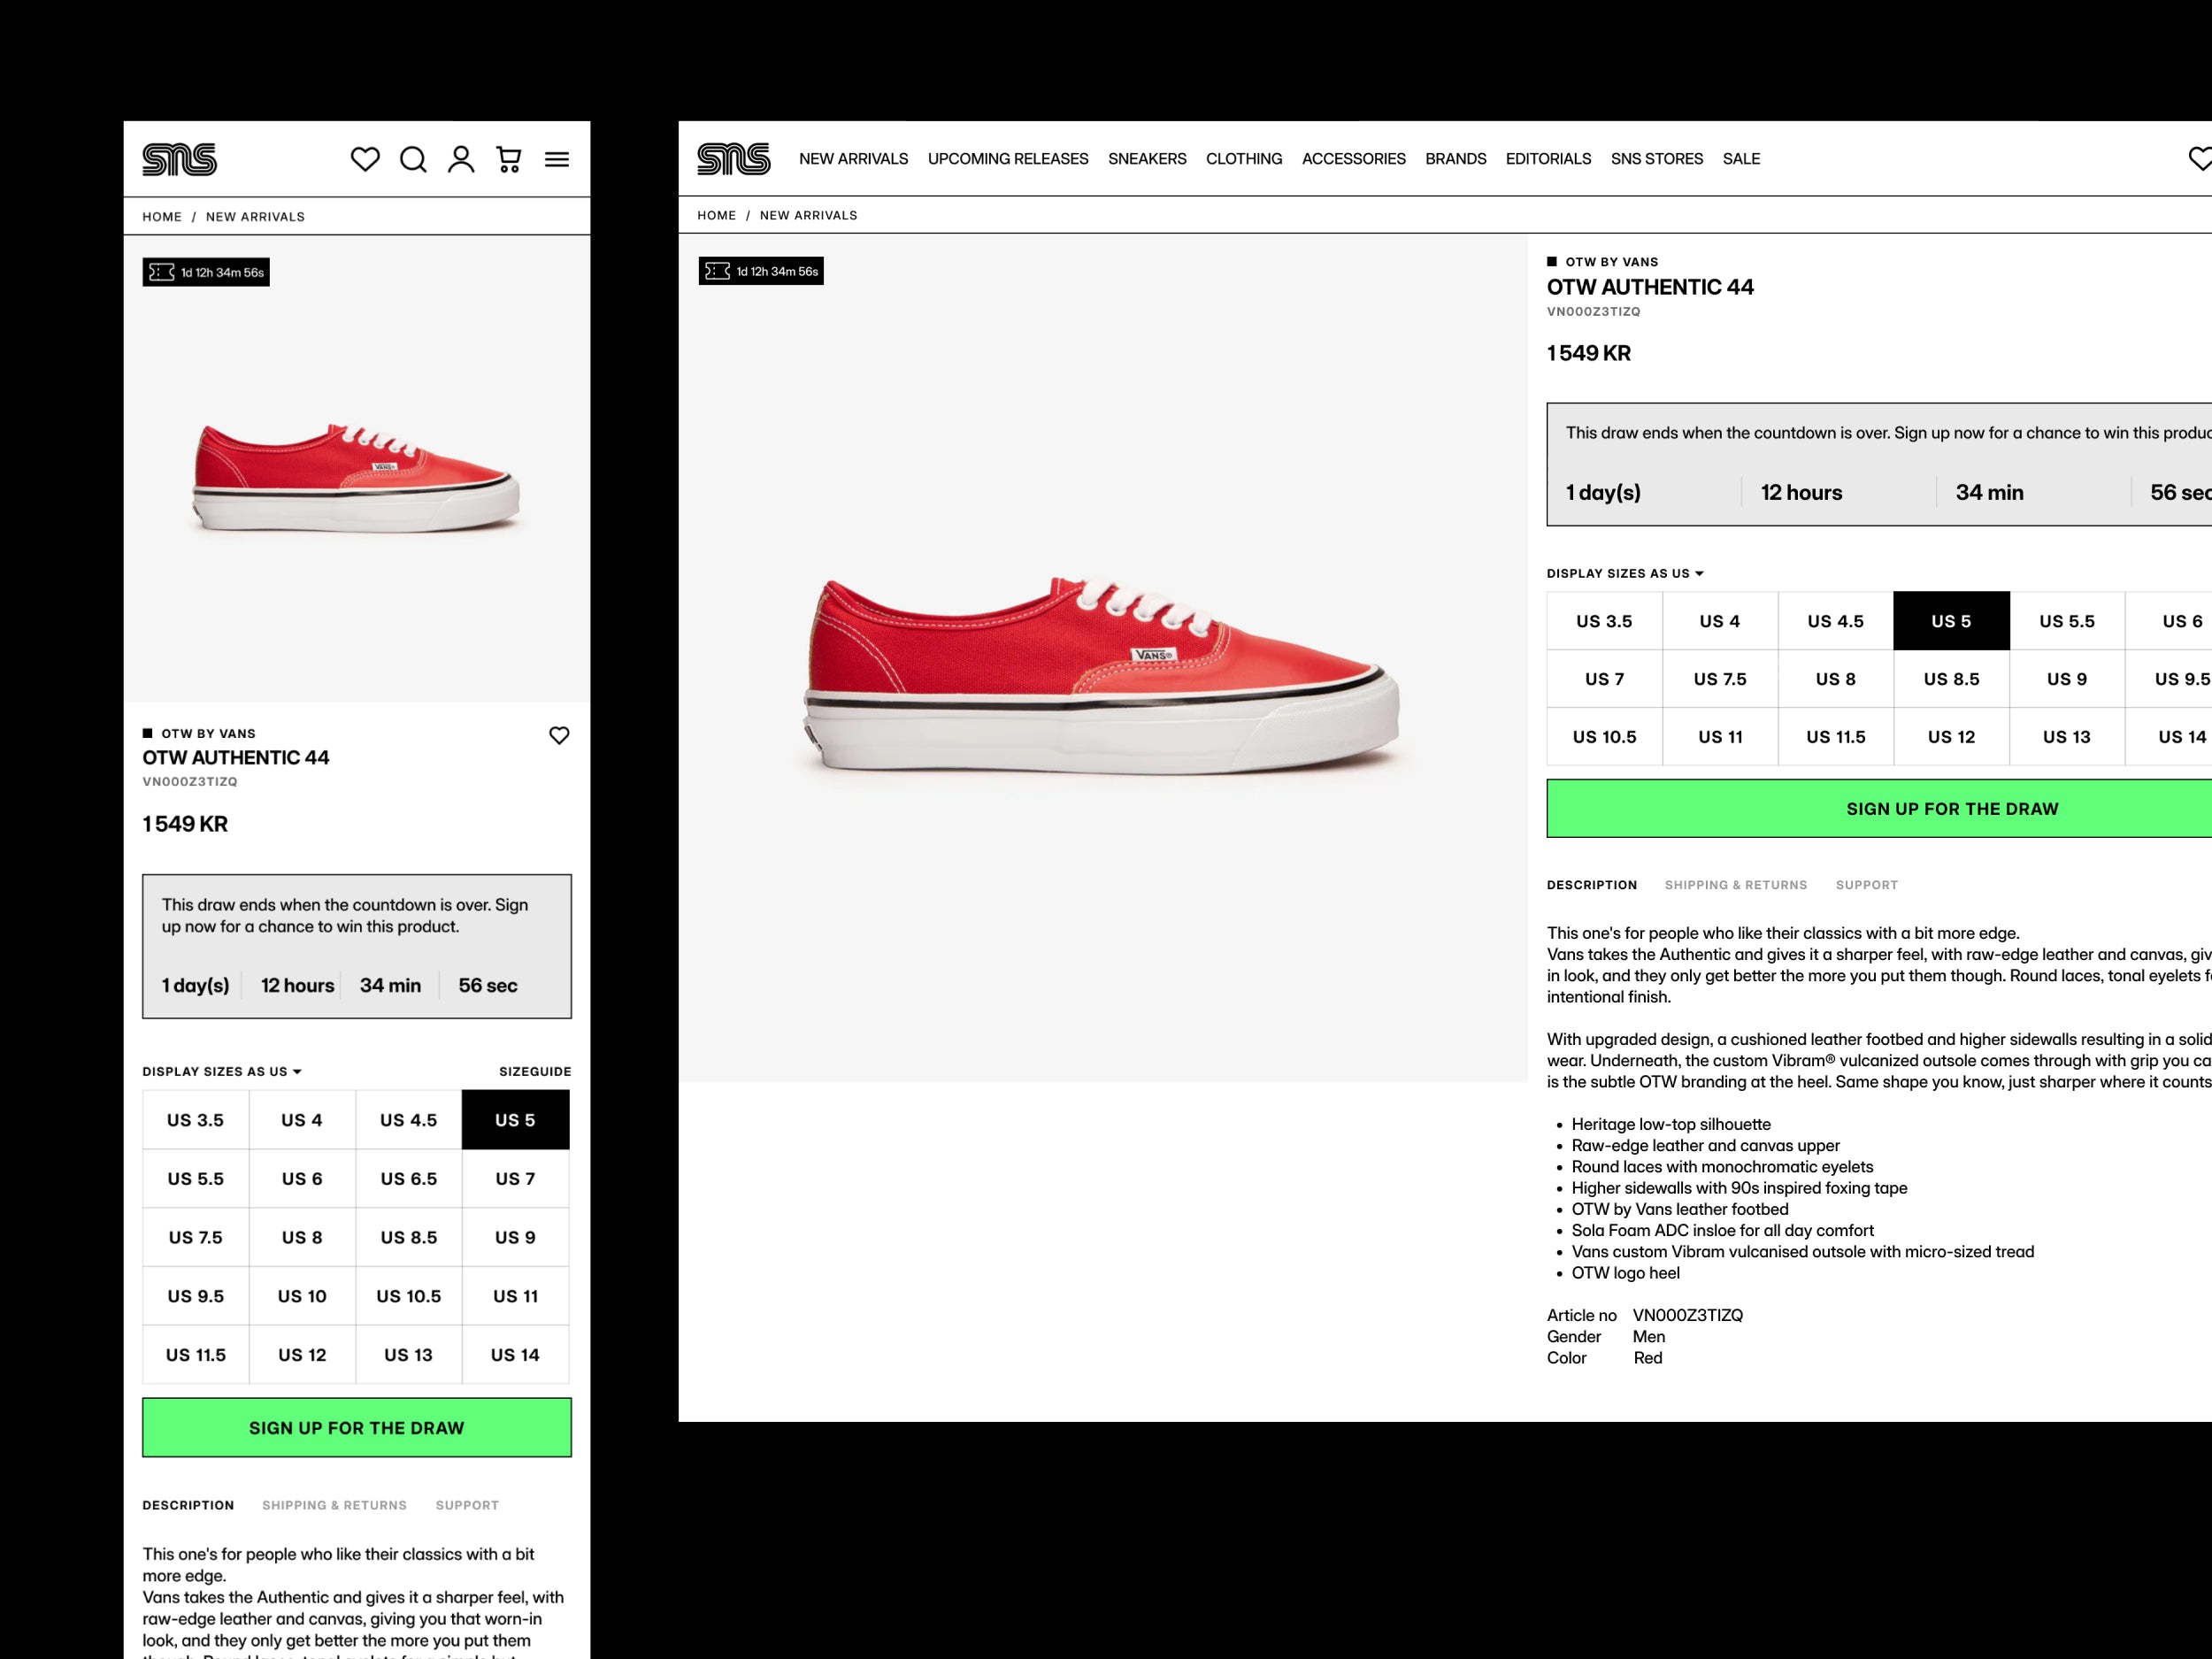
Task: Click the draw countdown badge in mobile view
Action: [x=206, y=272]
